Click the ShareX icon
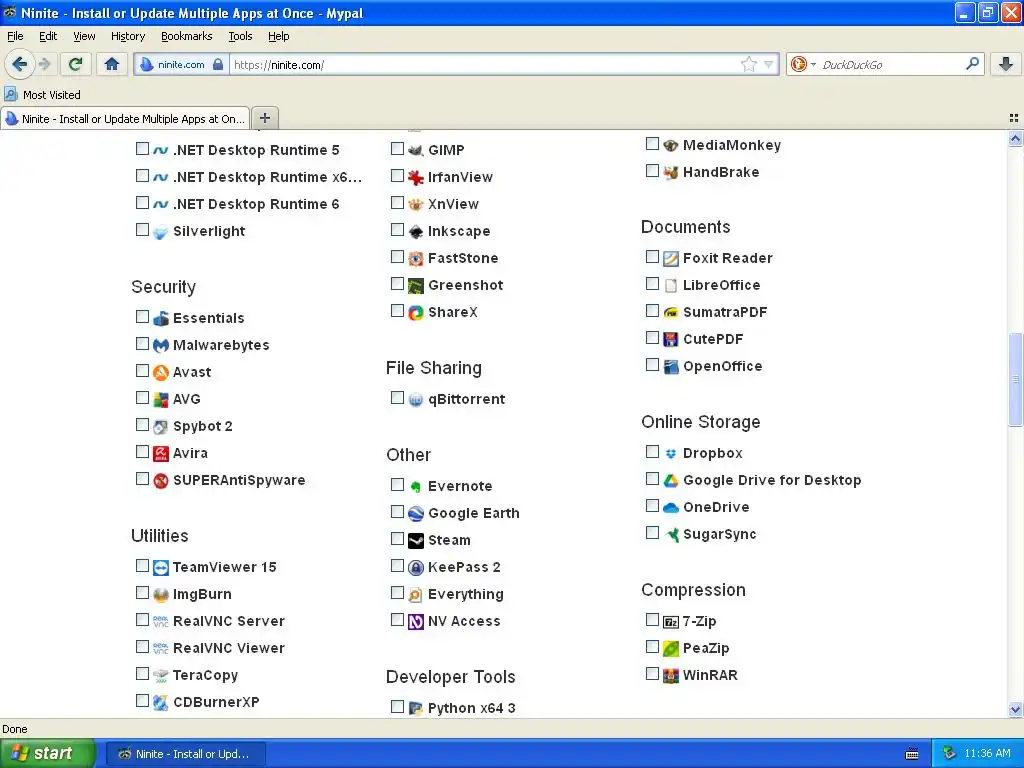The image size is (1024, 768). pyautogui.click(x=416, y=312)
